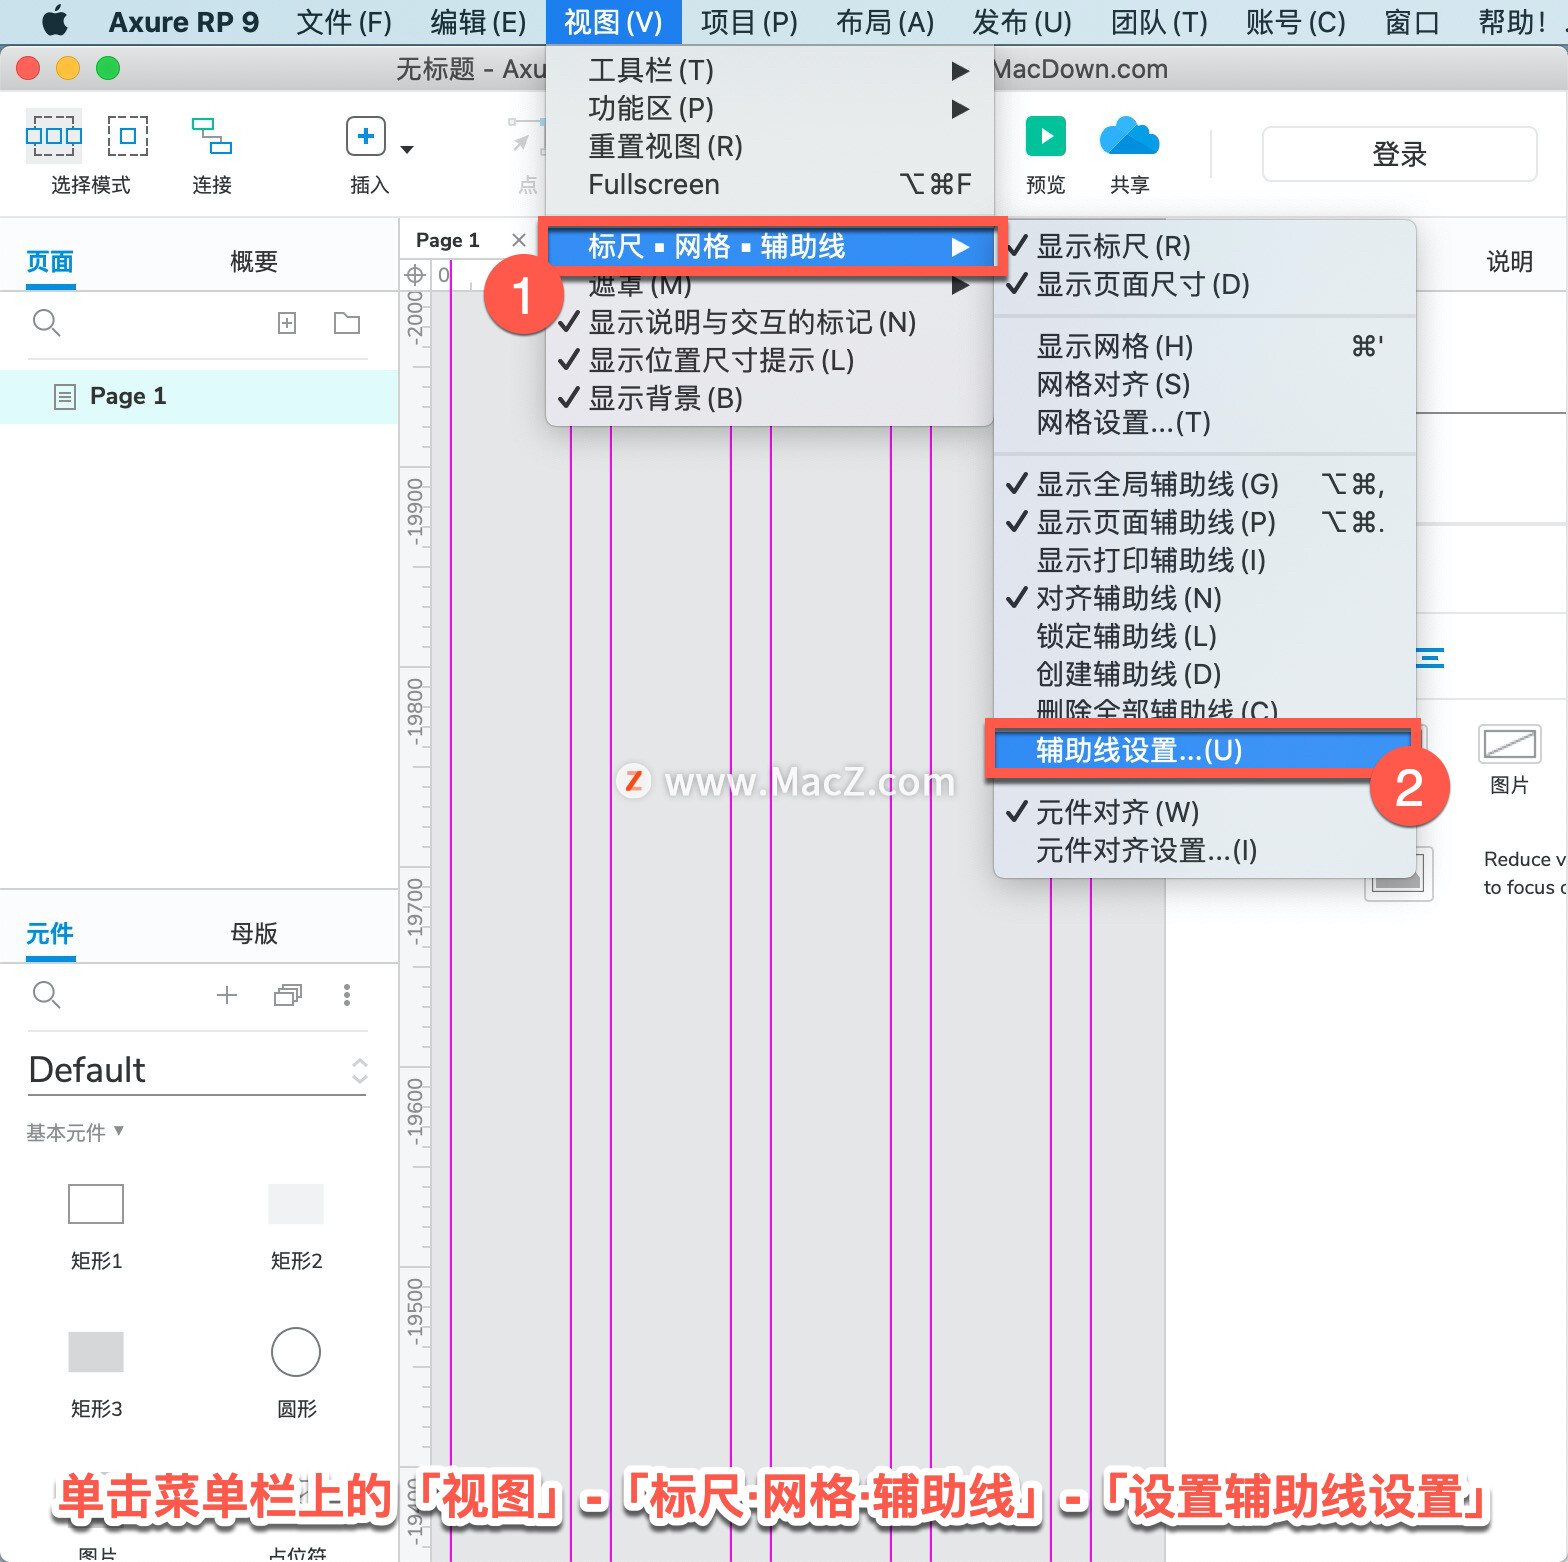Toggle 显示页面尺寸 (D)
Image resolution: width=1568 pixels, height=1562 pixels.
point(1205,284)
